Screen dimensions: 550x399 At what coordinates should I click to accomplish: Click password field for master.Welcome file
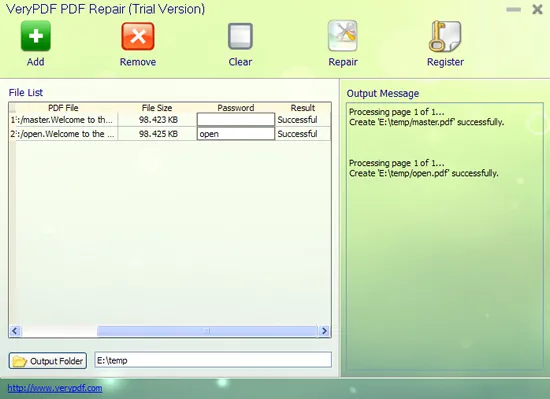[x=236, y=120]
